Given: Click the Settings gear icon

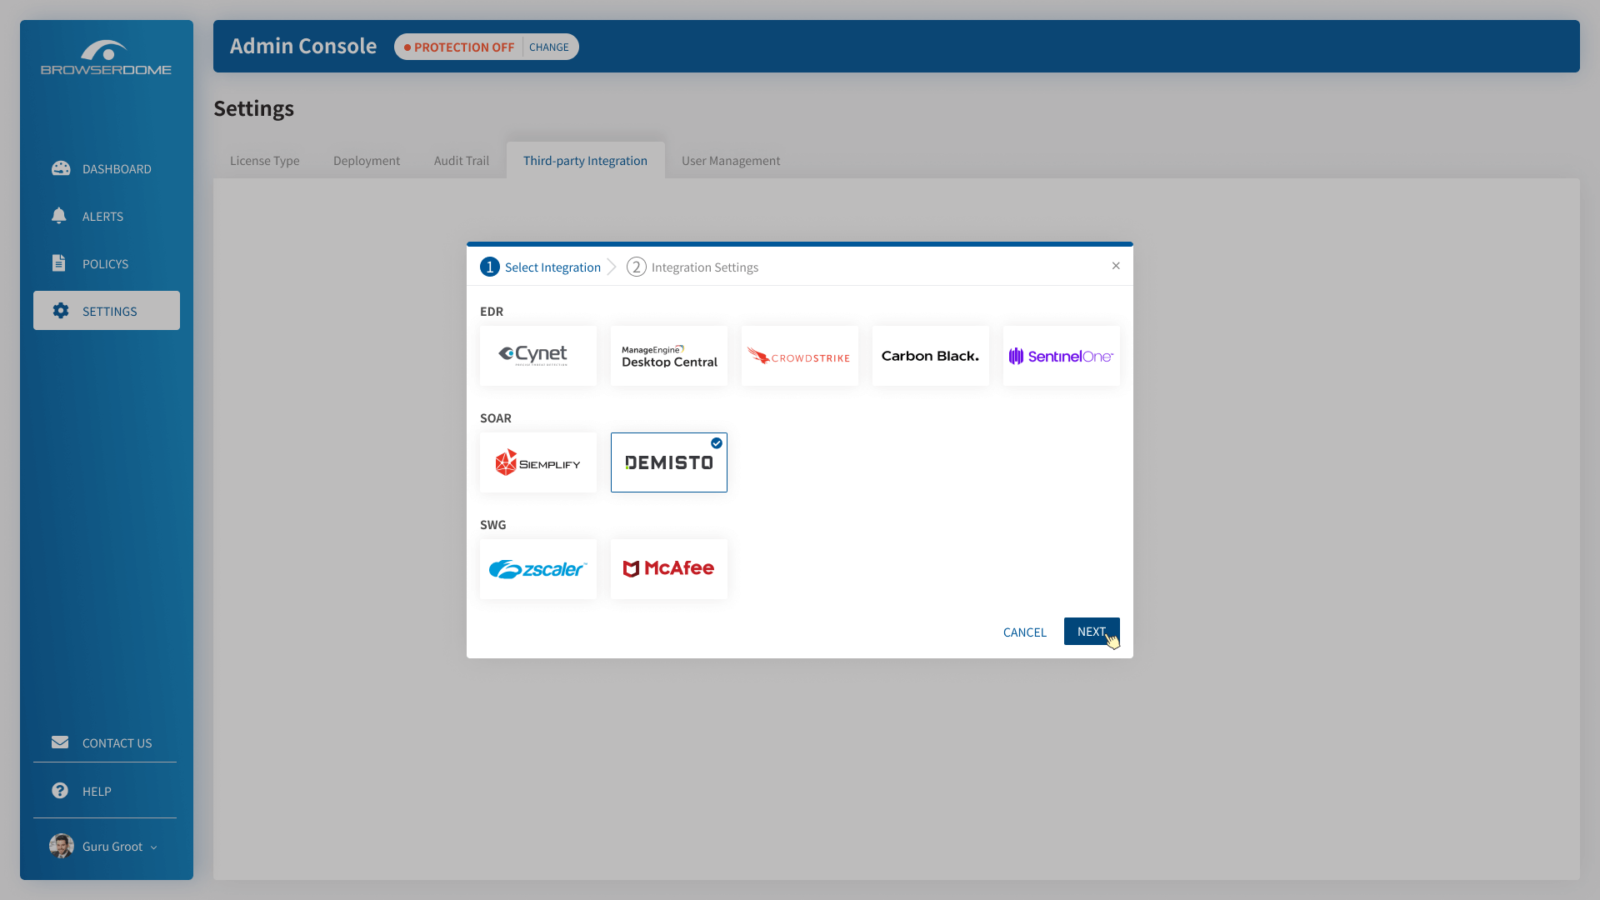Looking at the screenshot, I should [61, 311].
